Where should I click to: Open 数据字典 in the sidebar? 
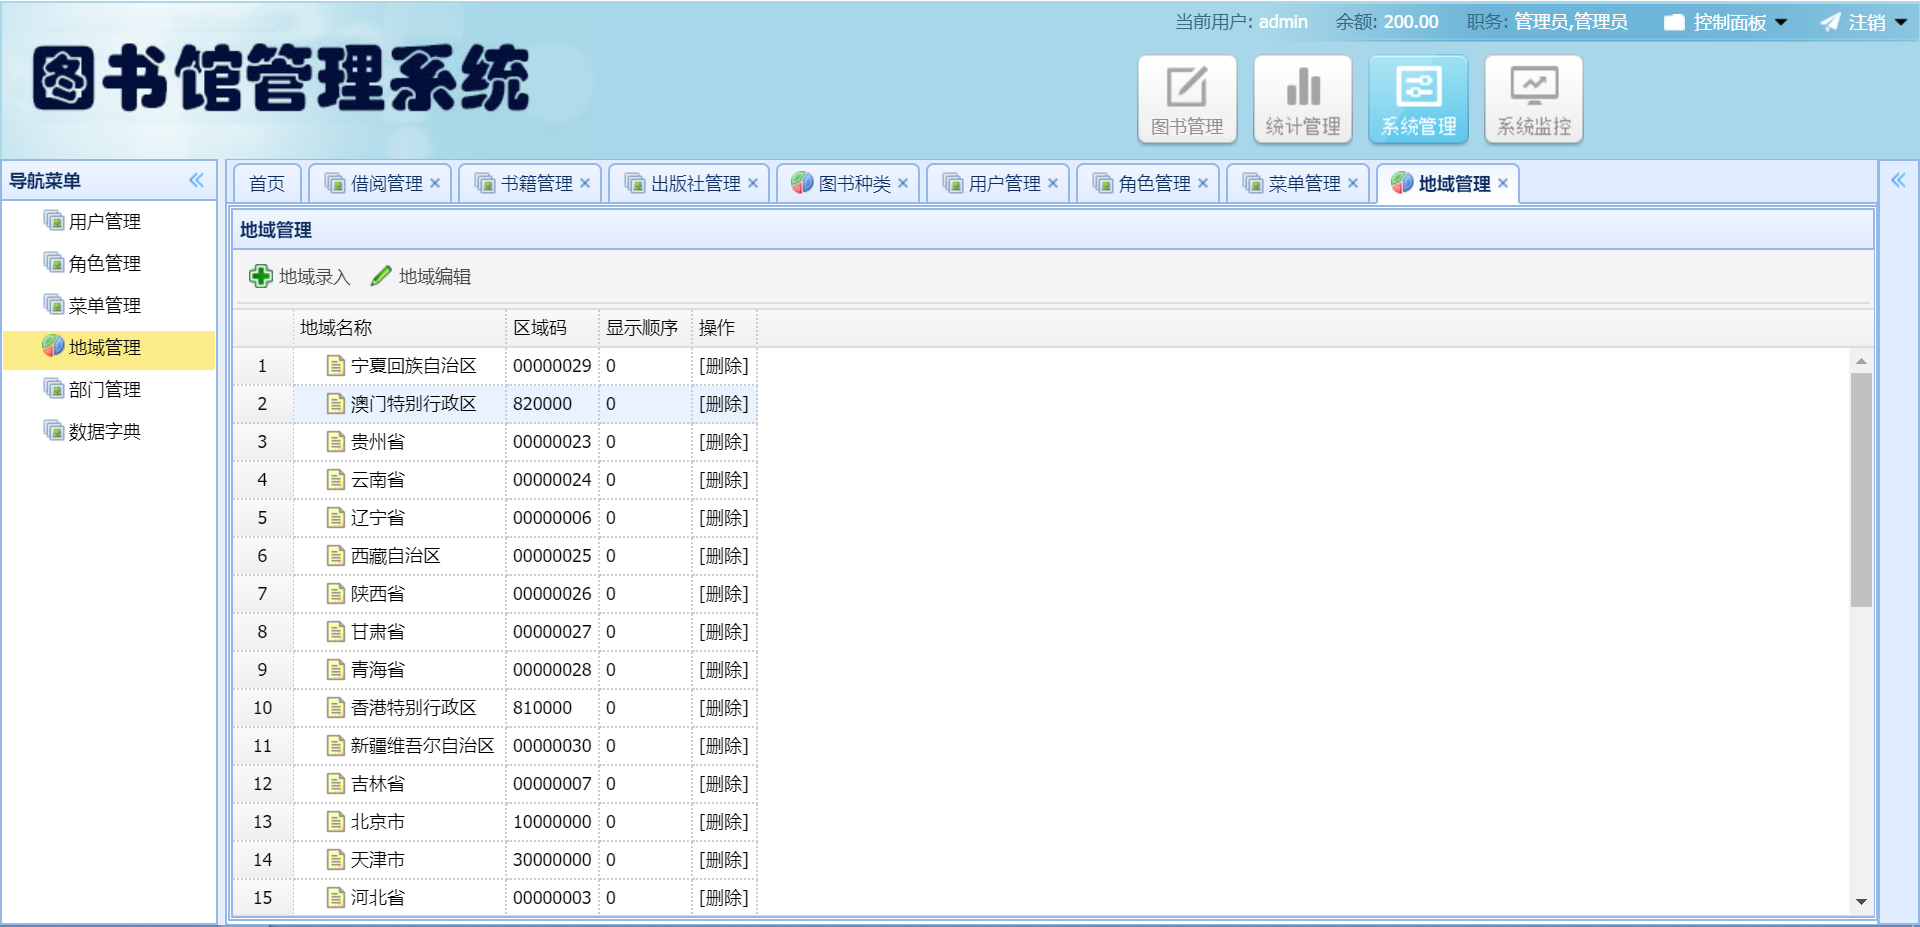click(x=104, y=431)
